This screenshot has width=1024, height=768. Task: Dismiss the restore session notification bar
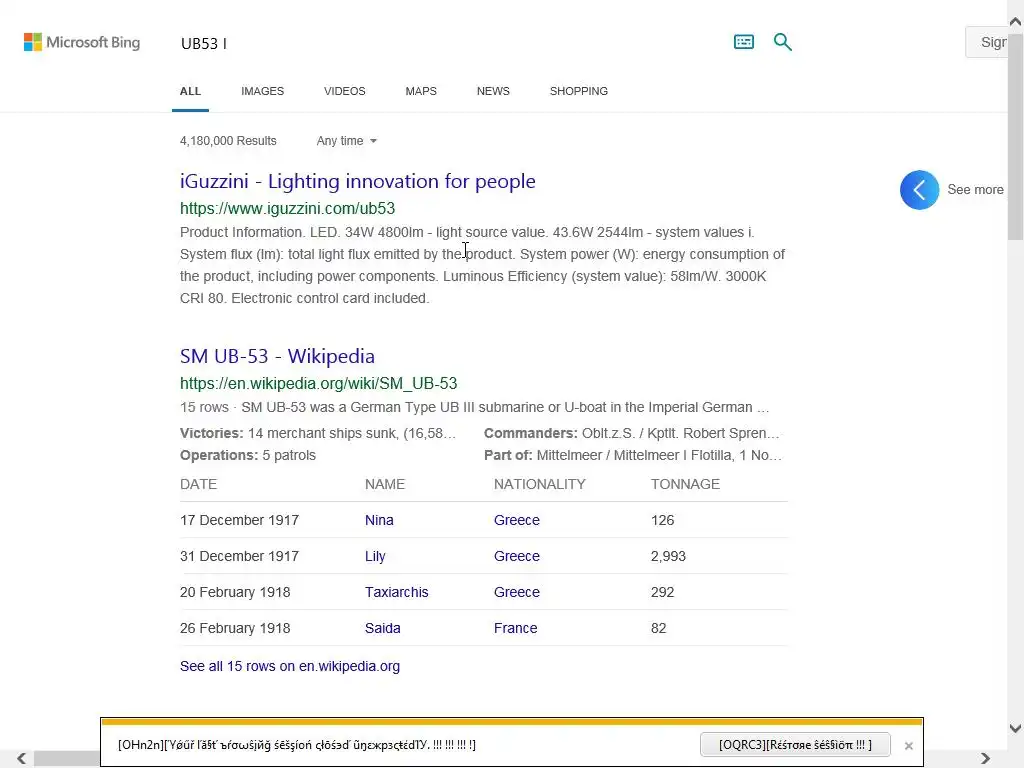click(908, 745)
